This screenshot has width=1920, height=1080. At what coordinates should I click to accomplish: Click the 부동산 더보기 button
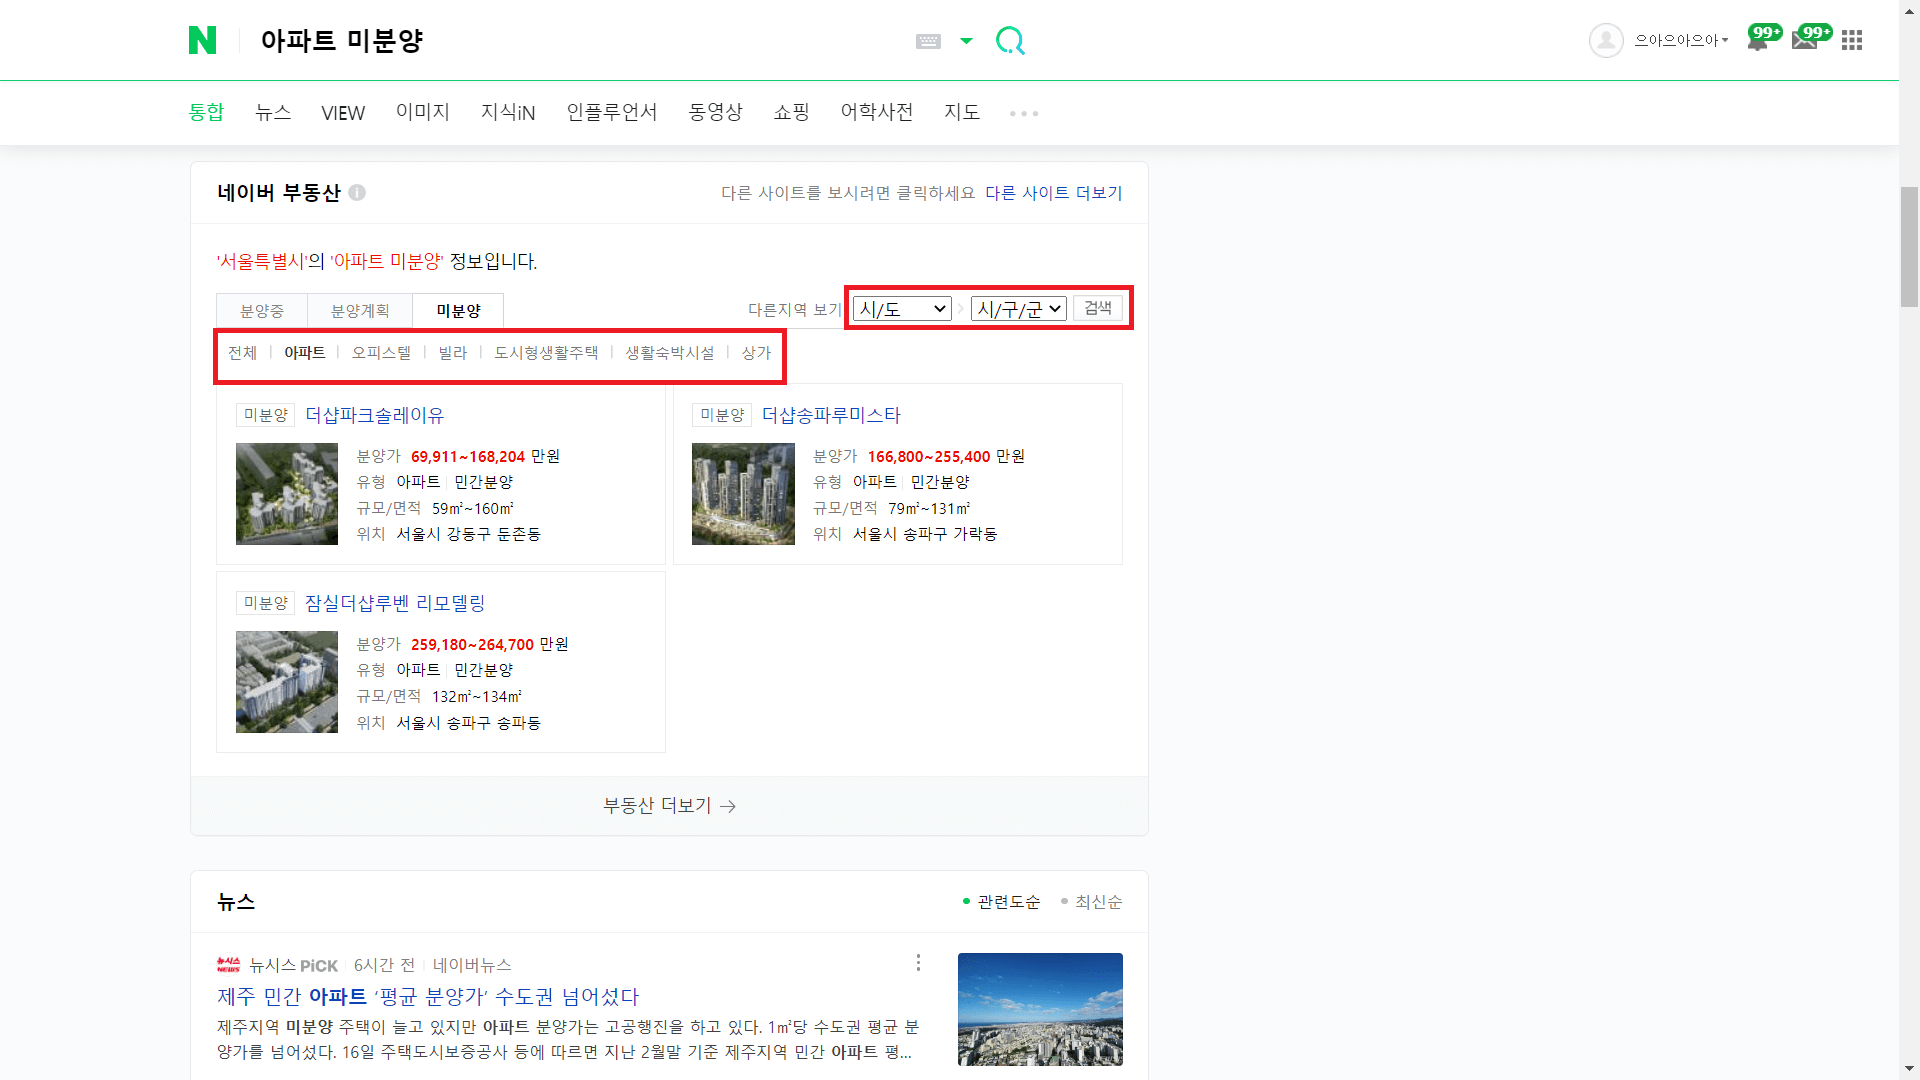[669, 806]
